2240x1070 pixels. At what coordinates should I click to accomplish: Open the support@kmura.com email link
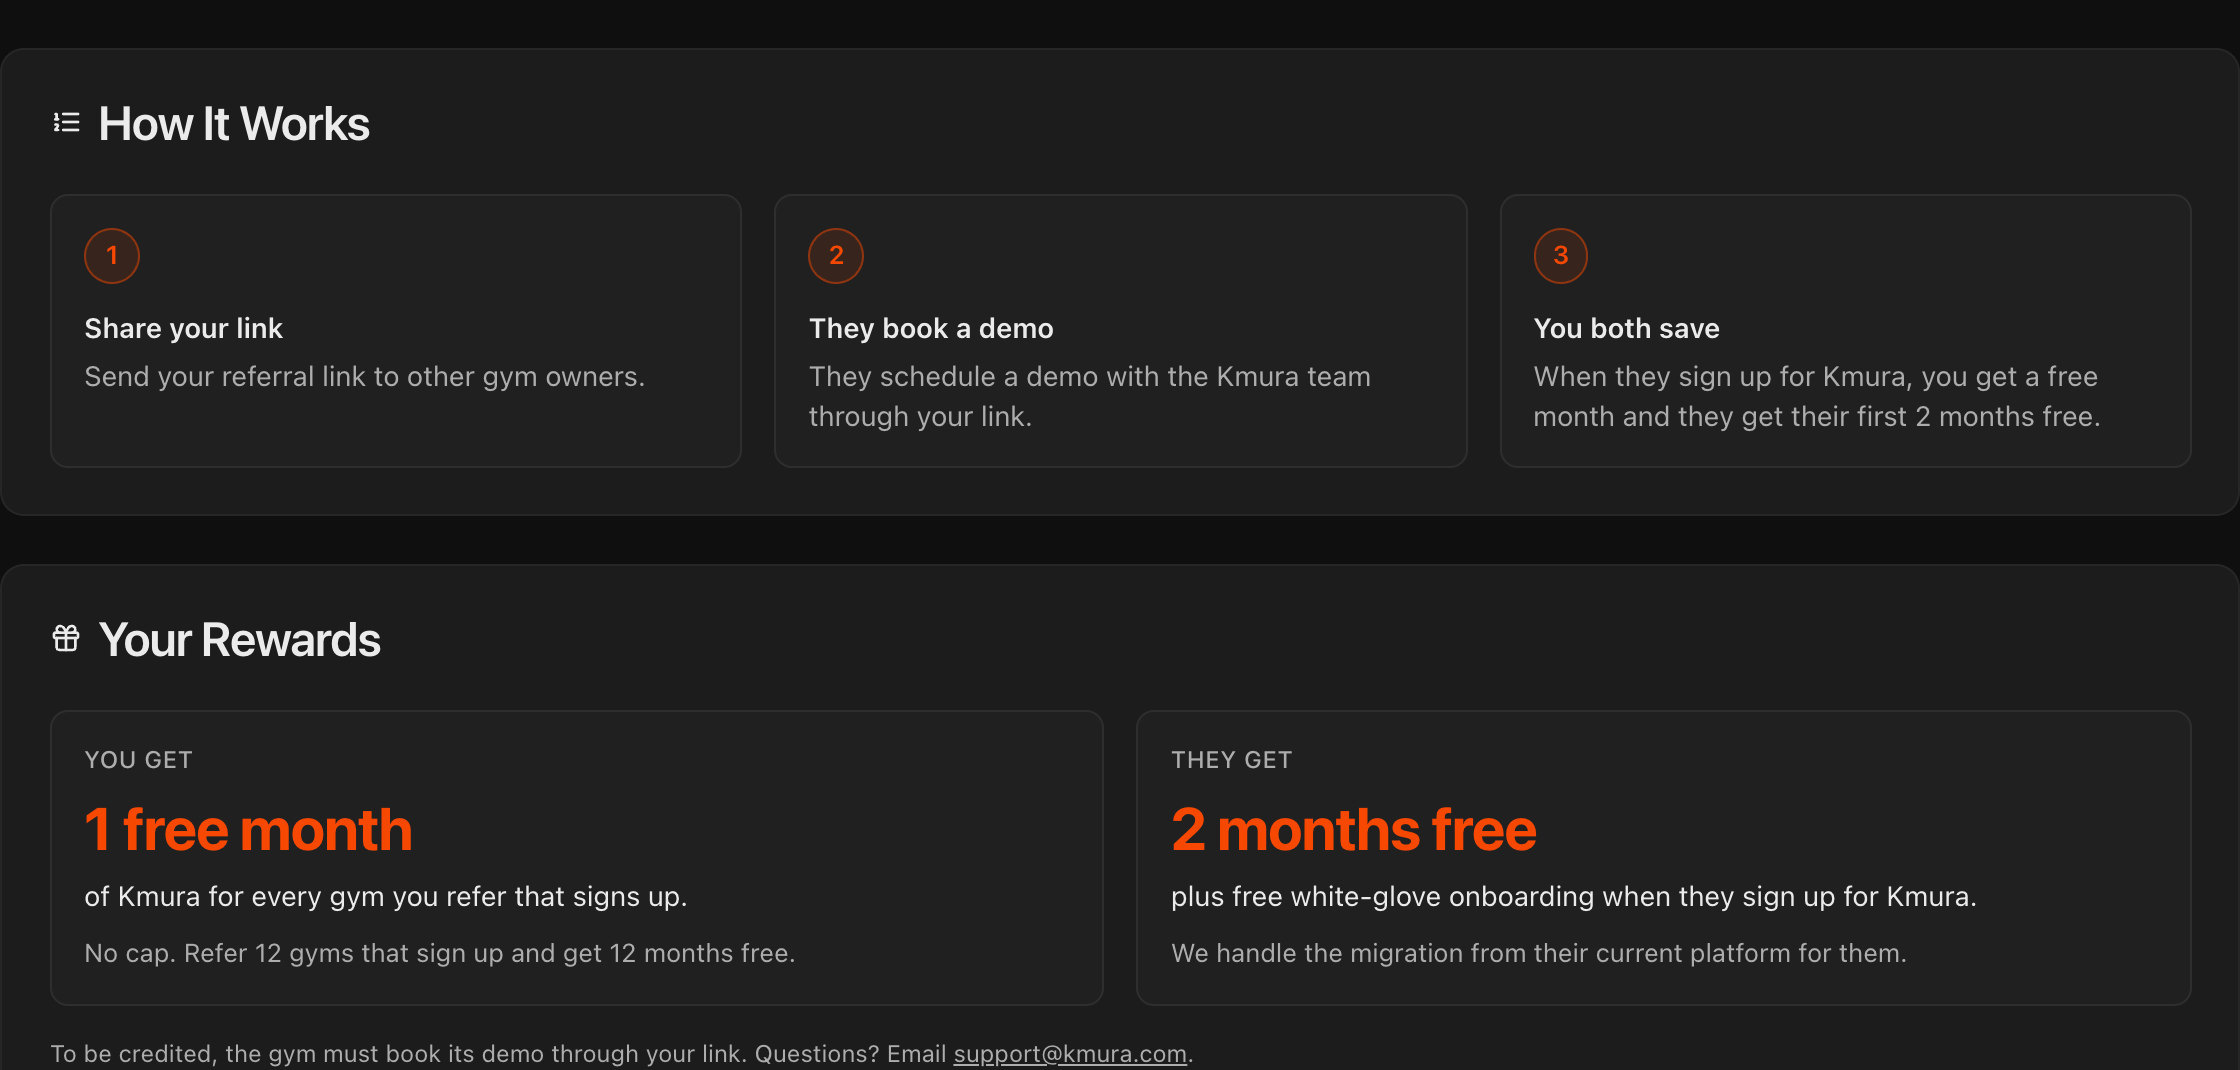pyautogui.click(x=1070, y=1054)
